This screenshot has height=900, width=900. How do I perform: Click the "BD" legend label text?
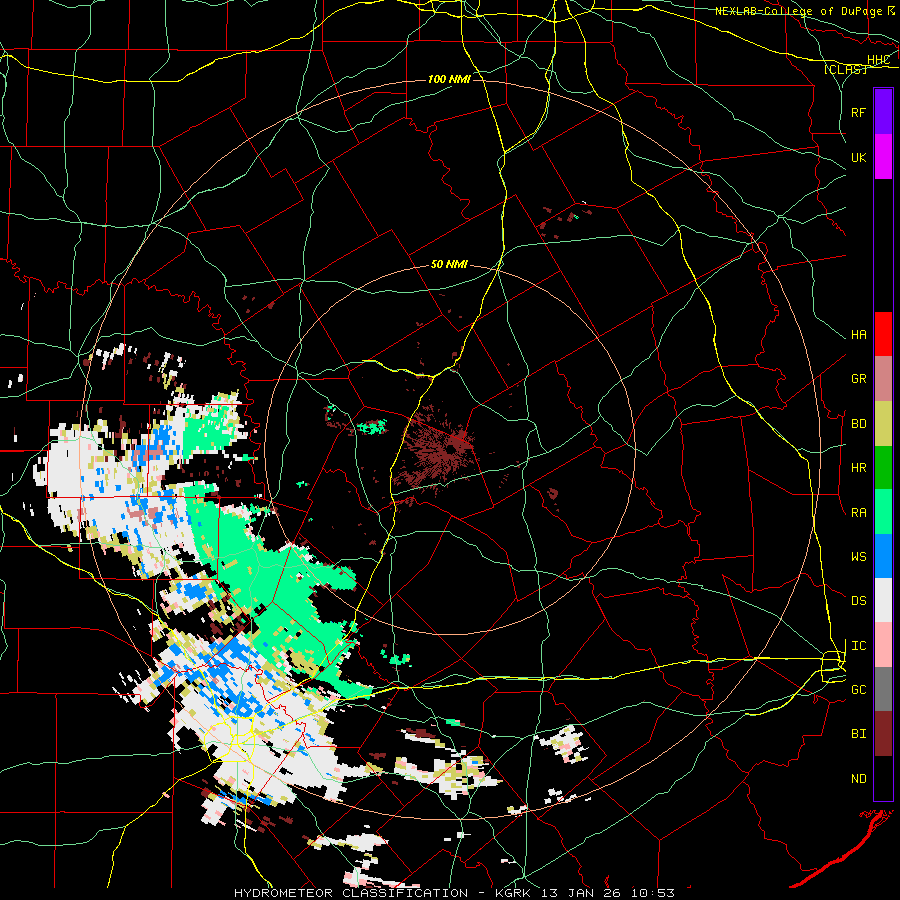click(x=858, y=424)
